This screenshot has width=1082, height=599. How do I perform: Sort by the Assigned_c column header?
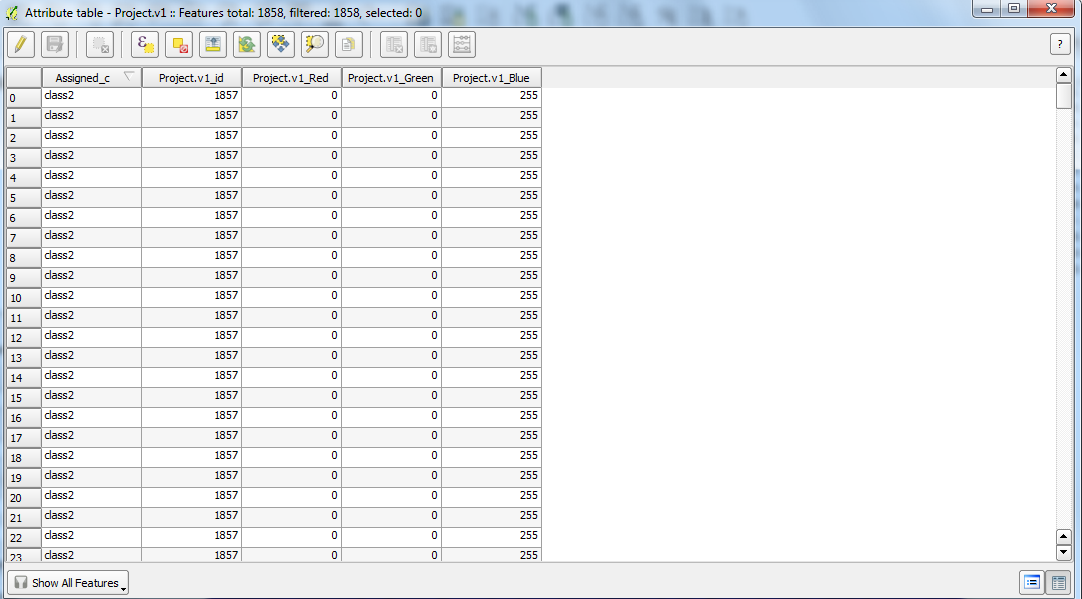[92, 78]
